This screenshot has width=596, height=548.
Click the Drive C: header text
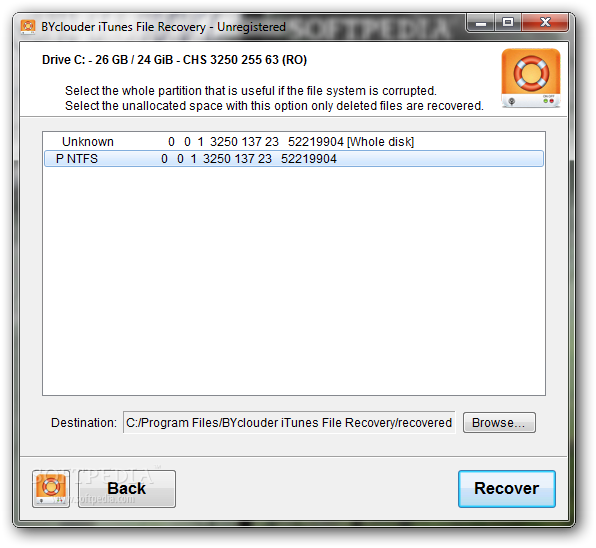(174, 60)
